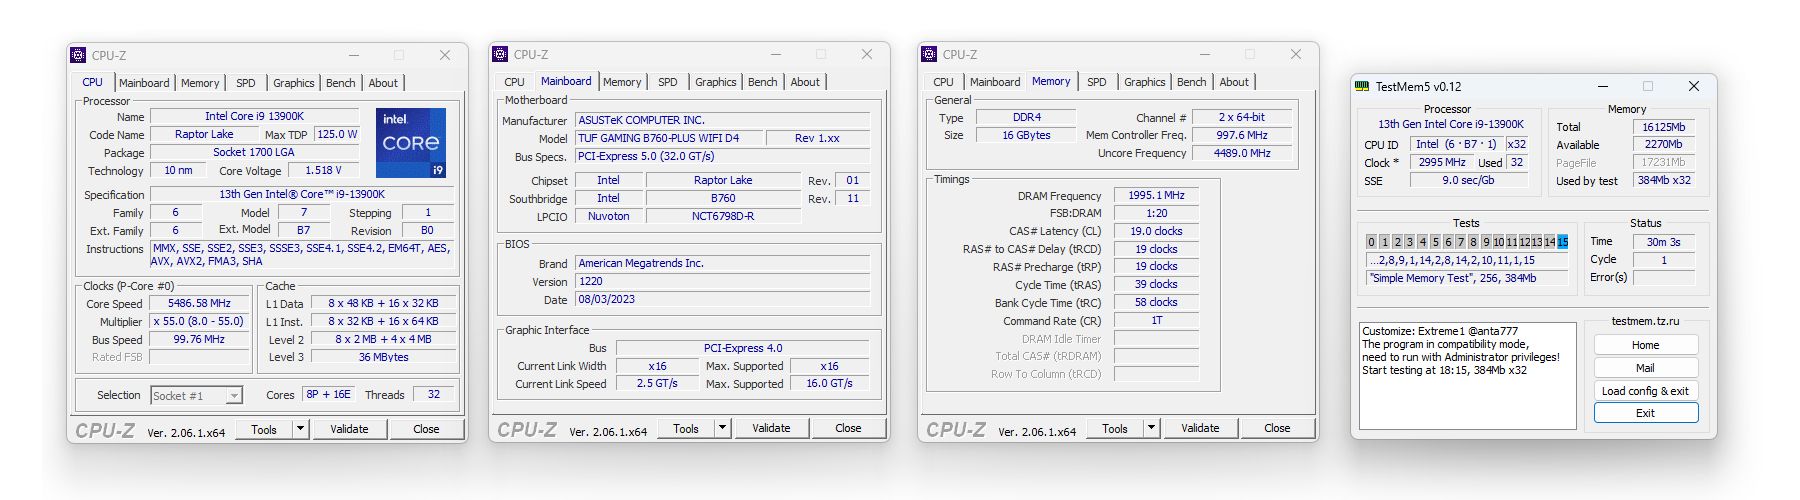Click Multiplier value x 55.0

(x=199, y=322)
